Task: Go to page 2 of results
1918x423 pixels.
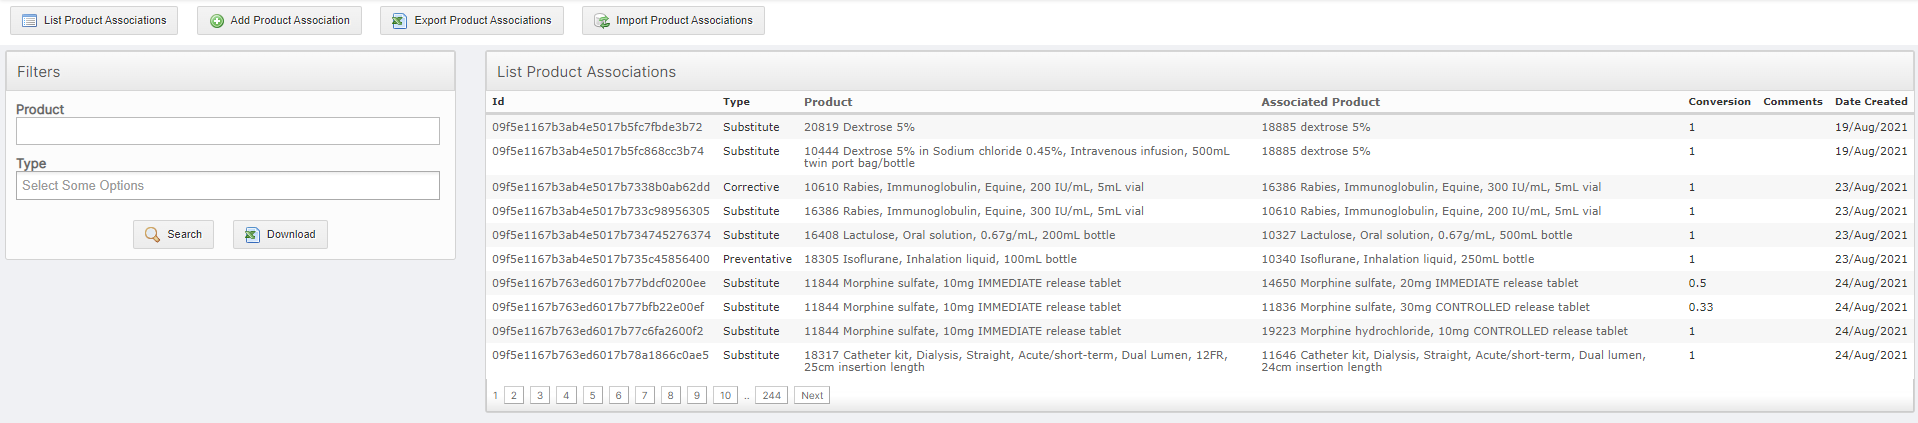Action: (514, 396)
